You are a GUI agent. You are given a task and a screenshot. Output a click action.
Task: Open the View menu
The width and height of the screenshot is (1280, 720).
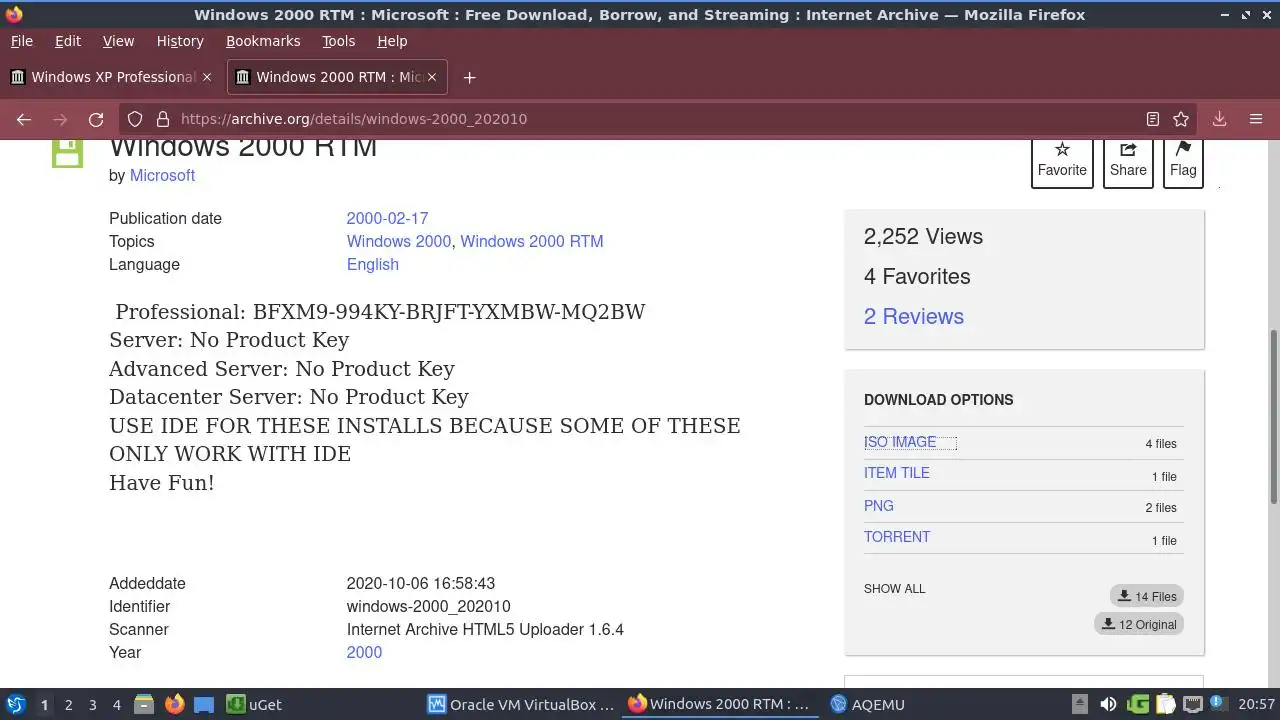118,41
